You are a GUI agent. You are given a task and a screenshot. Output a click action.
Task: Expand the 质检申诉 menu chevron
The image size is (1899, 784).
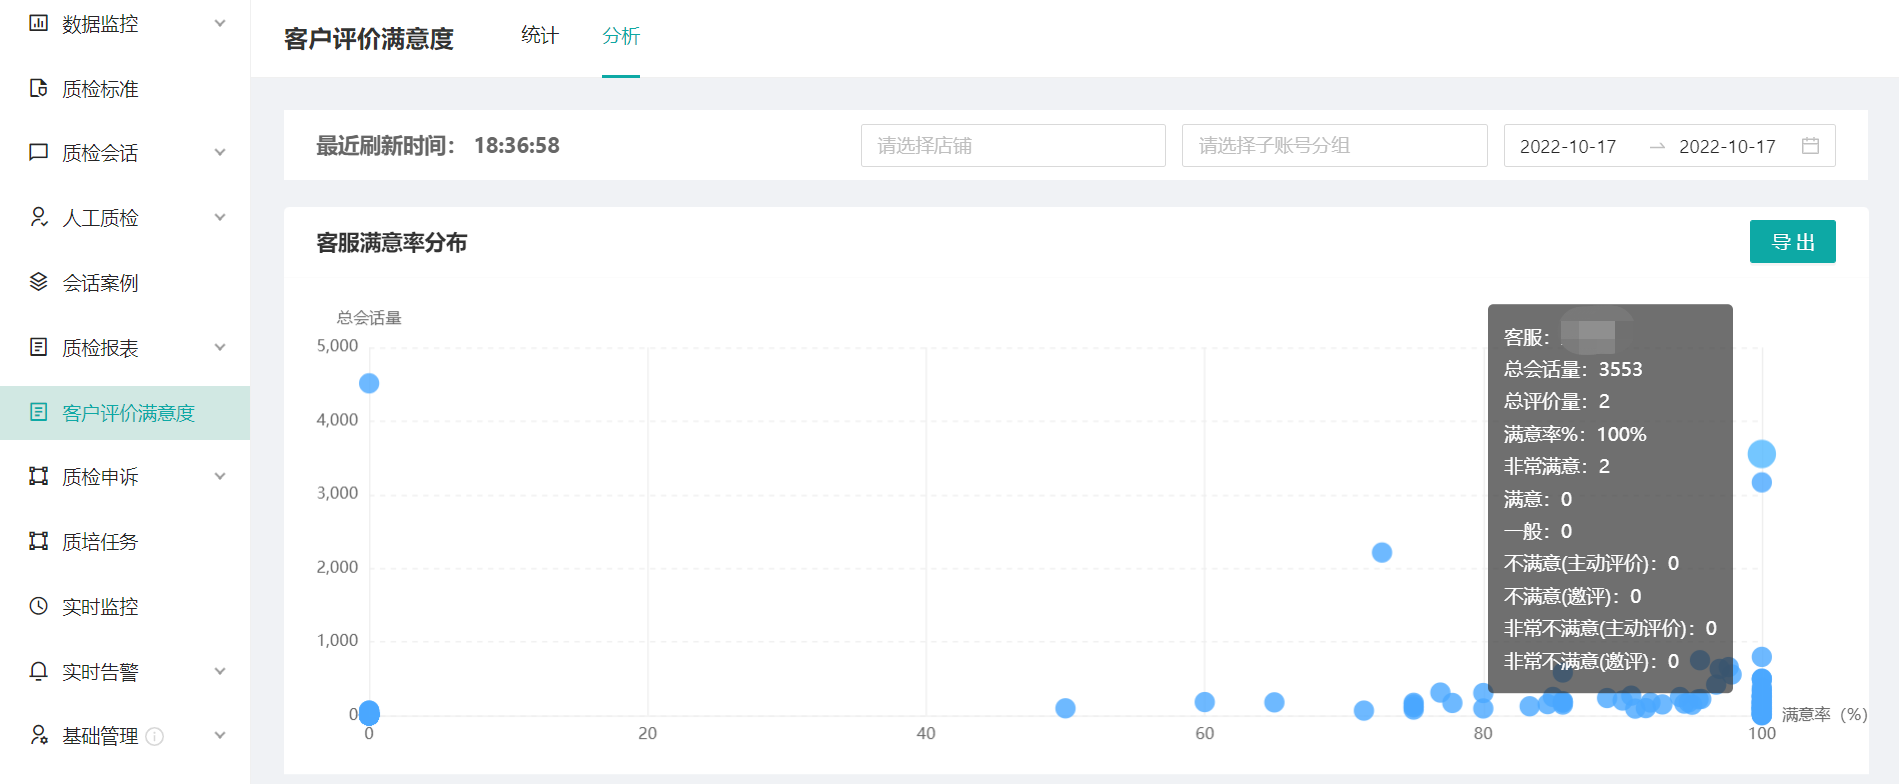[220, 476]
